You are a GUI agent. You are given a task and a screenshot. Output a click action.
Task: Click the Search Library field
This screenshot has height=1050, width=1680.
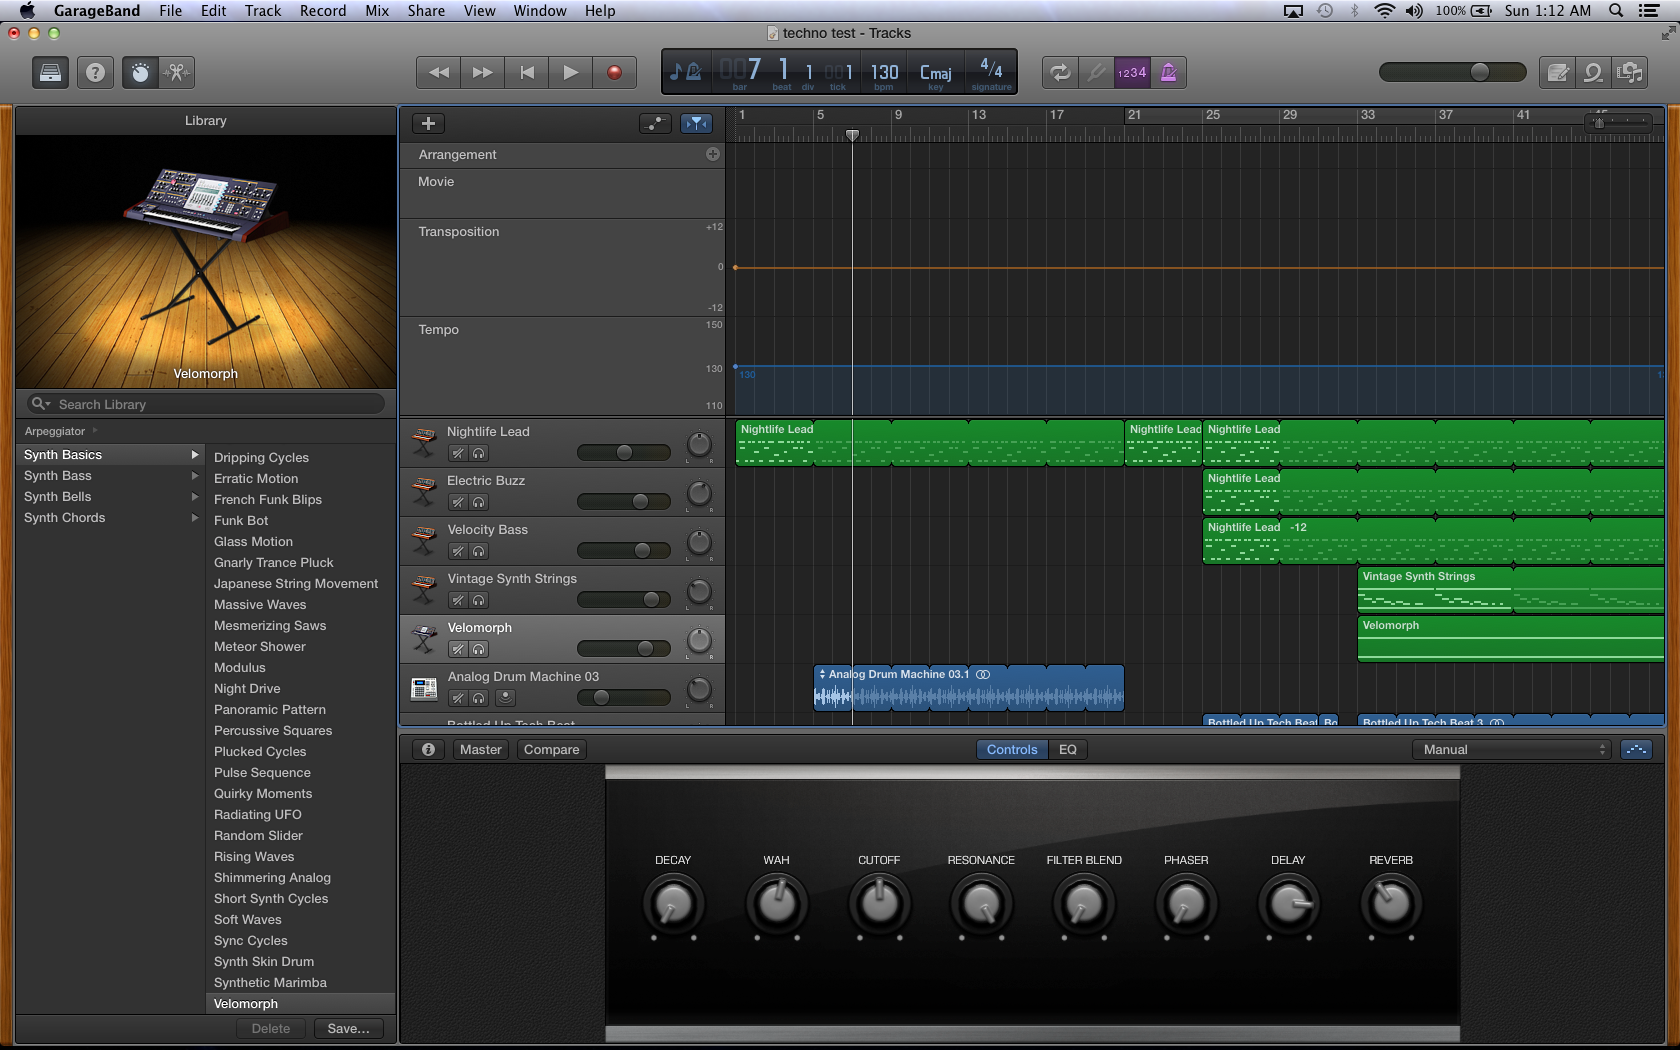coord(206,404)
